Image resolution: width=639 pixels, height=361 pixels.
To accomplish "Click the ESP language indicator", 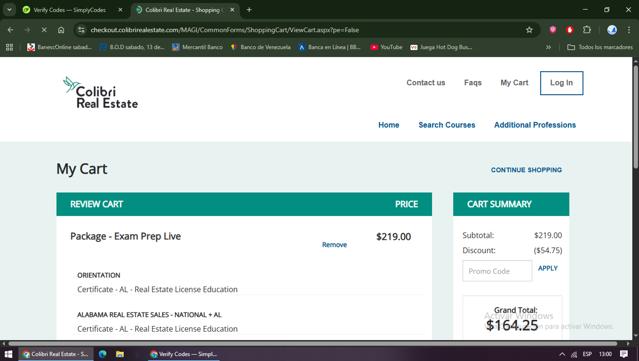I will (587, 354).
